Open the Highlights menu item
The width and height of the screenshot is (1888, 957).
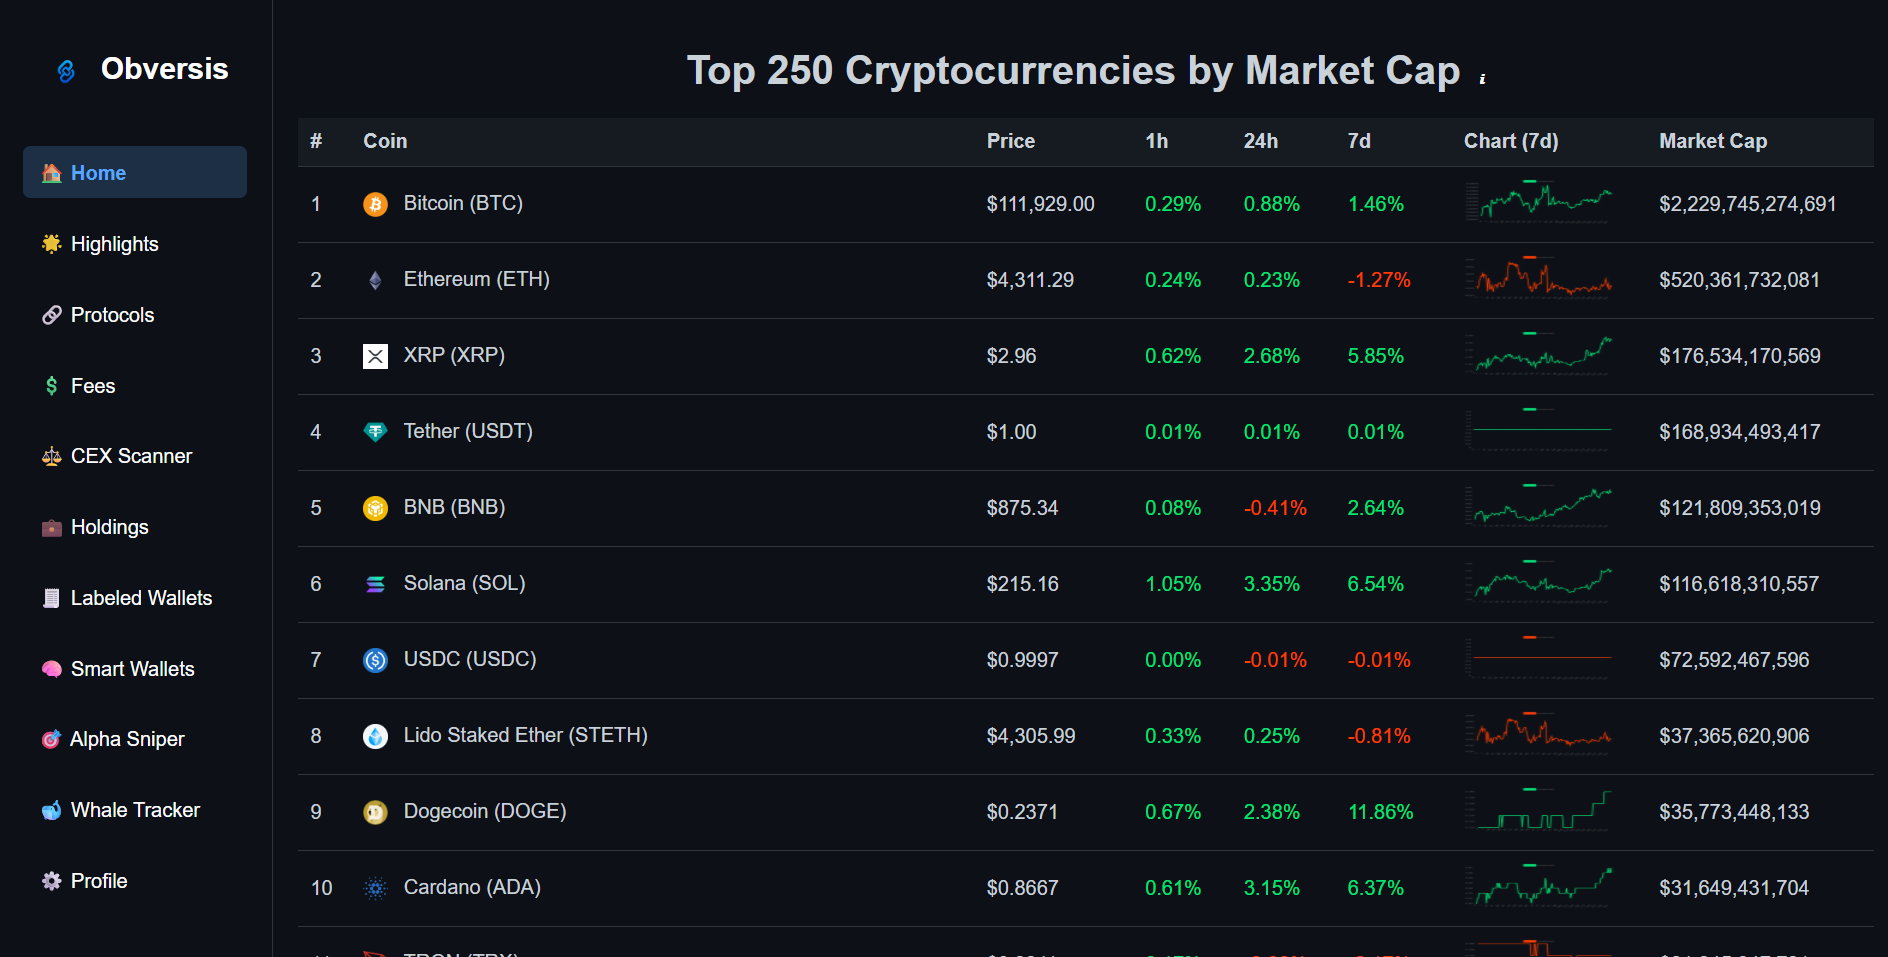tap(114, 244)
